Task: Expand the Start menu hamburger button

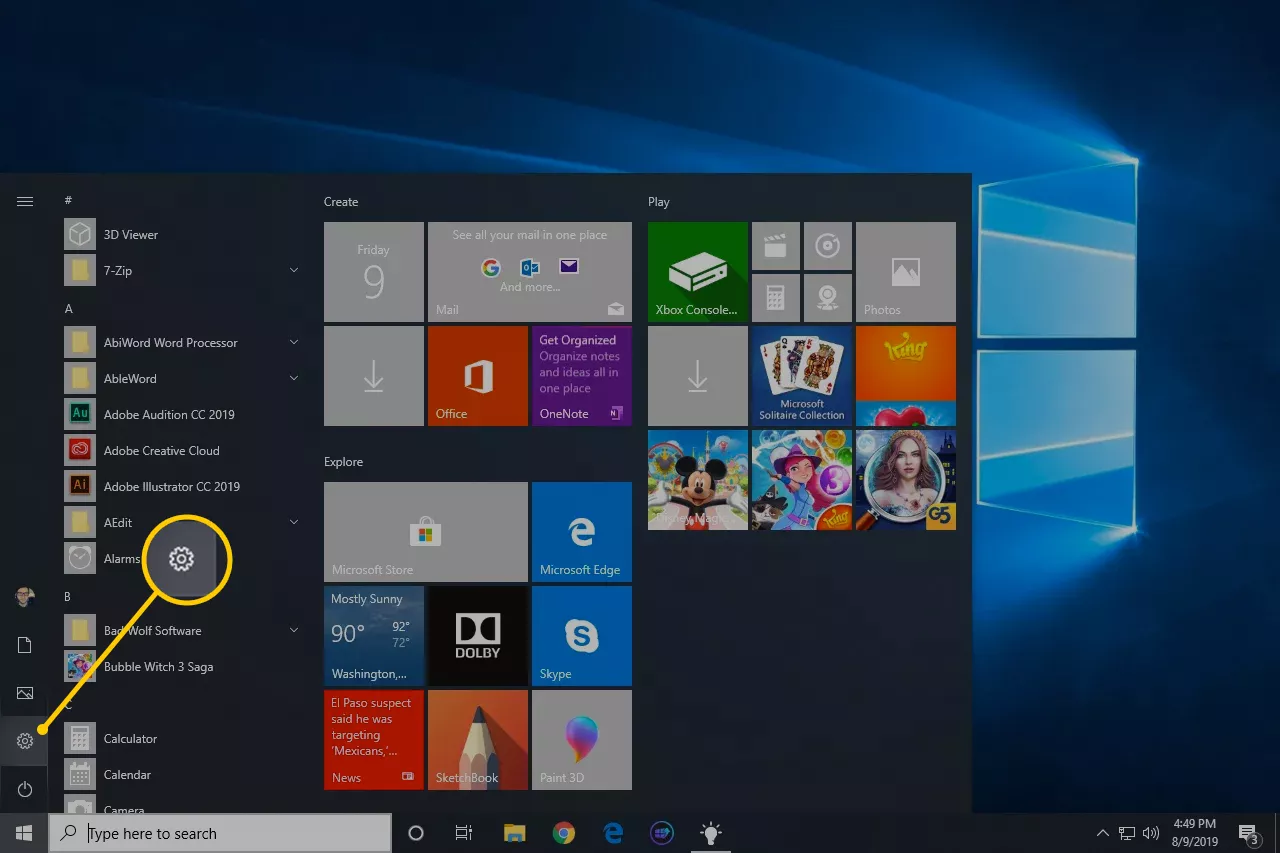Action: (x=25, y=202)
